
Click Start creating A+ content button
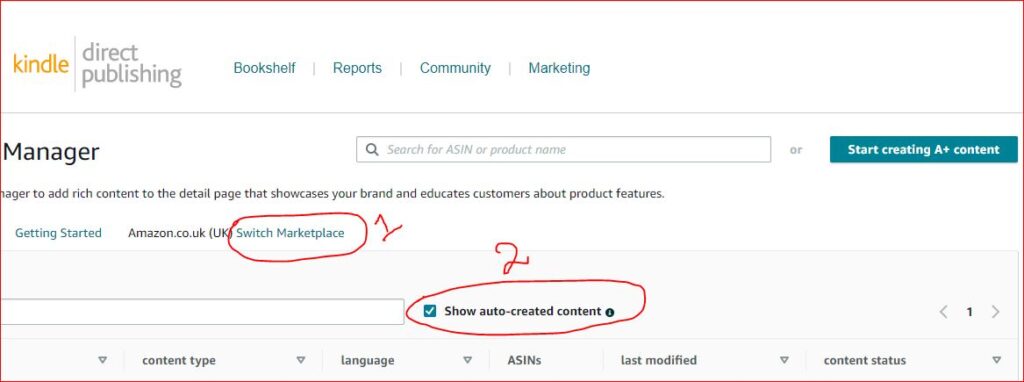tap(923, 150)
